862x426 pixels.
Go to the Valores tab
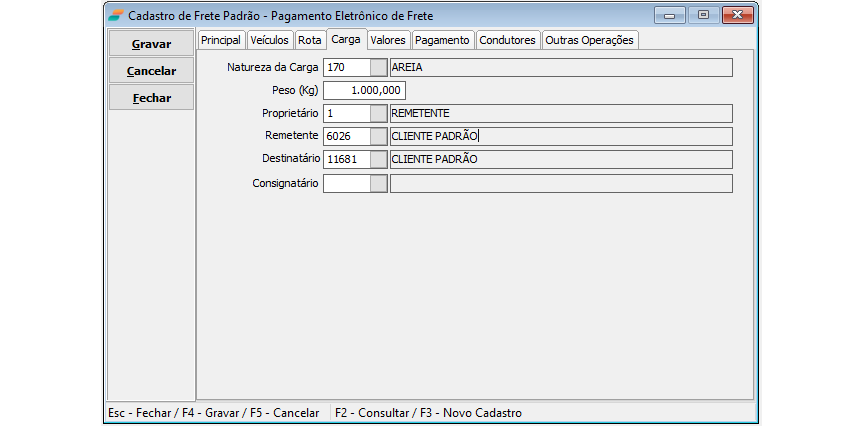coord(388,40)
